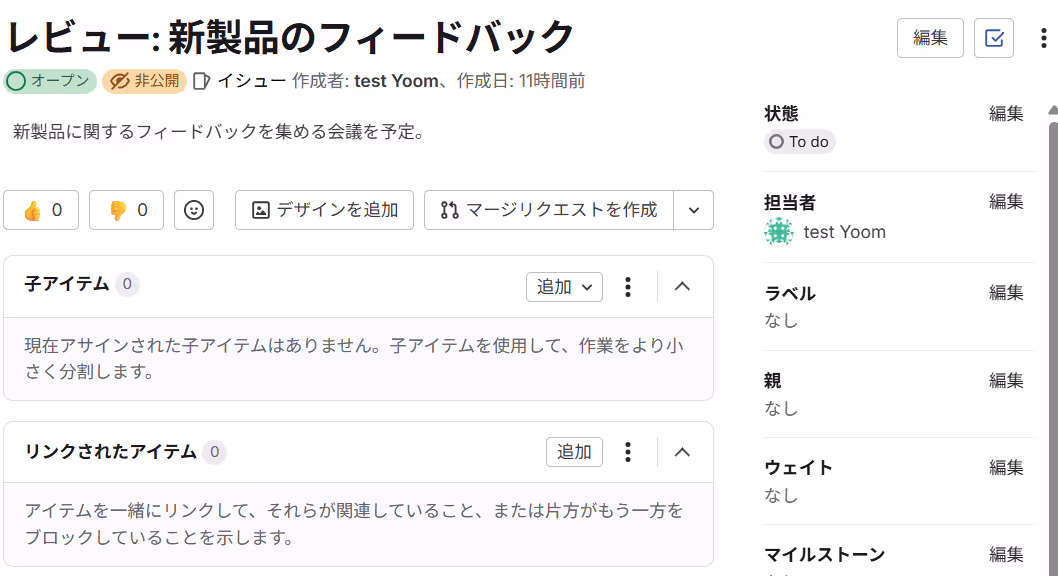Screen dimensions: 1058x576
Task: Click the thumbs up reaction button
Action: 41,210
